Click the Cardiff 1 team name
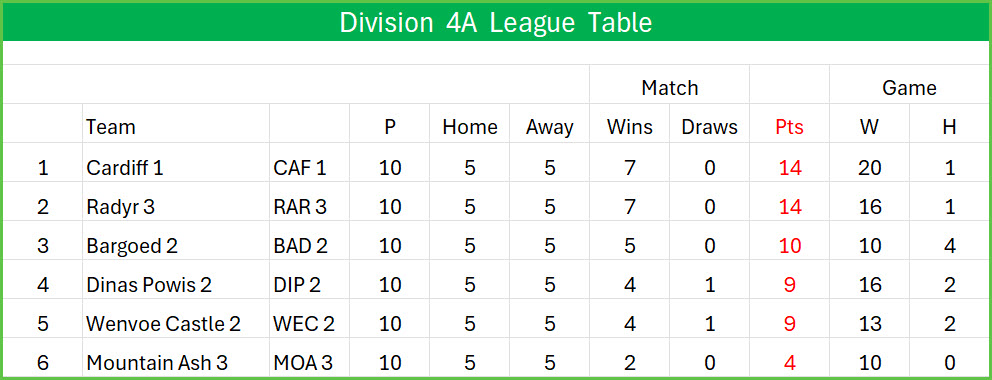The image size is (992, 380). (125, 168)
